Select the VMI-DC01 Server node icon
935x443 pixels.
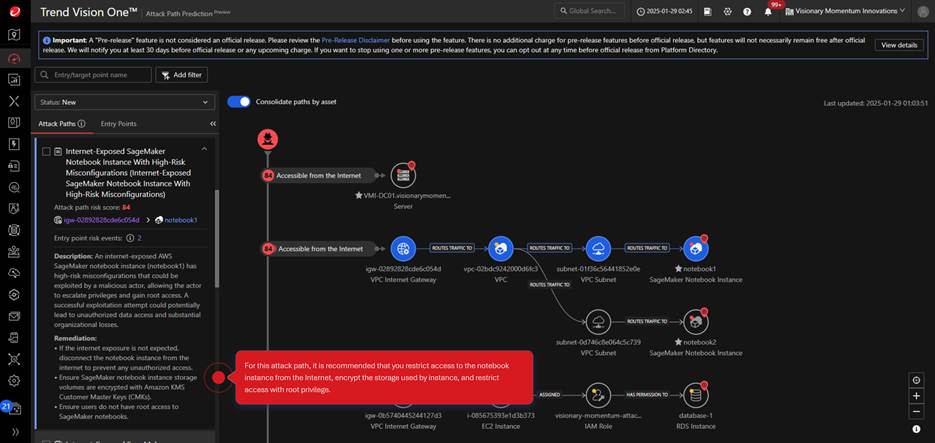[403, 175]
